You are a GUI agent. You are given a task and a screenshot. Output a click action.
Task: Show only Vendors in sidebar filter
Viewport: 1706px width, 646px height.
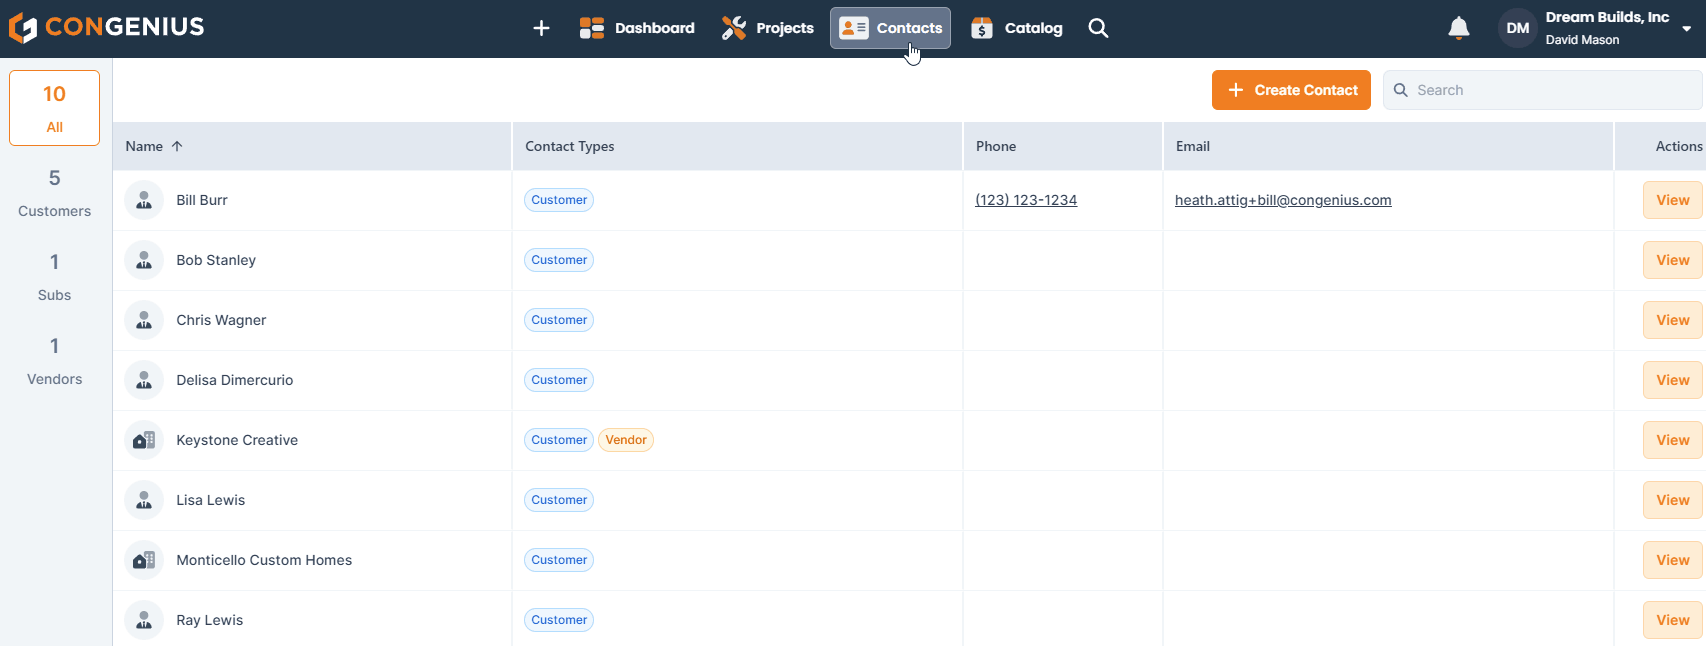[55, 360]
